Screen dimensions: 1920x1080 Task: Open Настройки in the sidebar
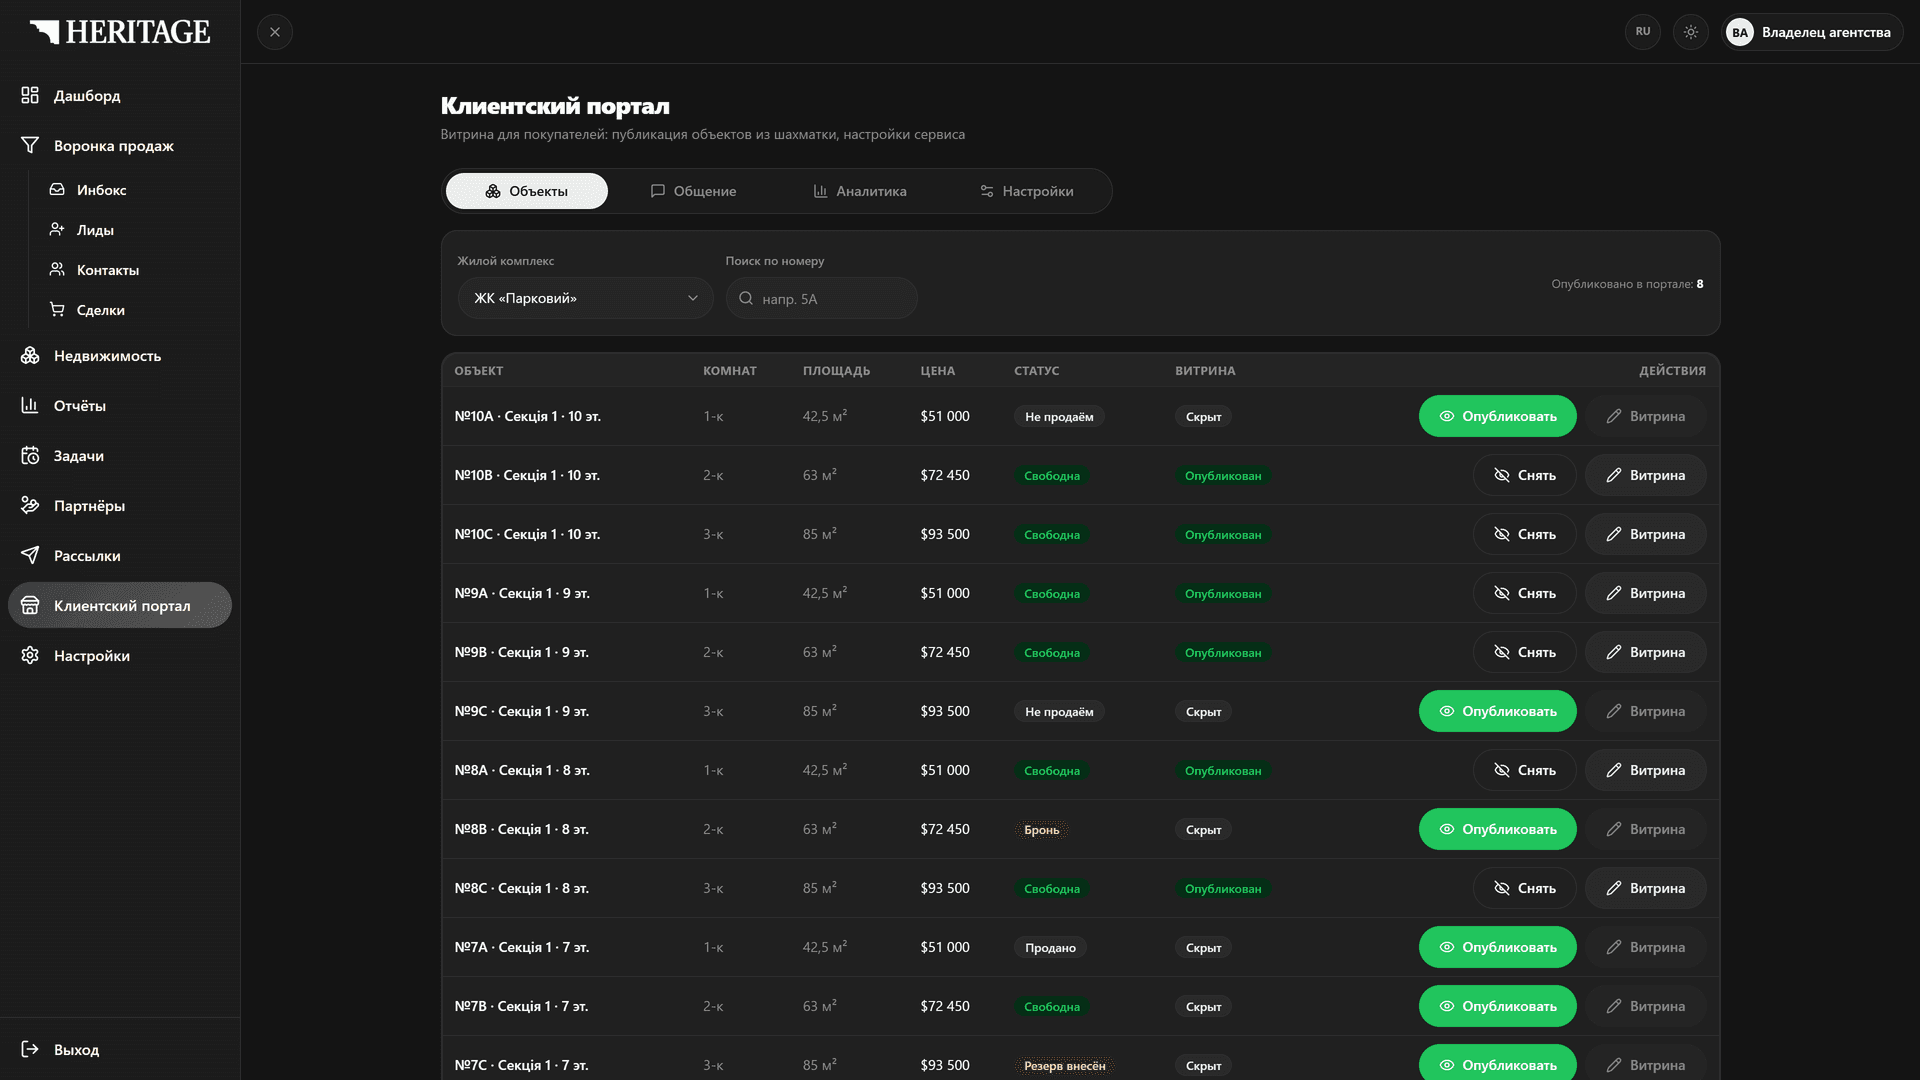pyautogui.click(x=120, y=655)
